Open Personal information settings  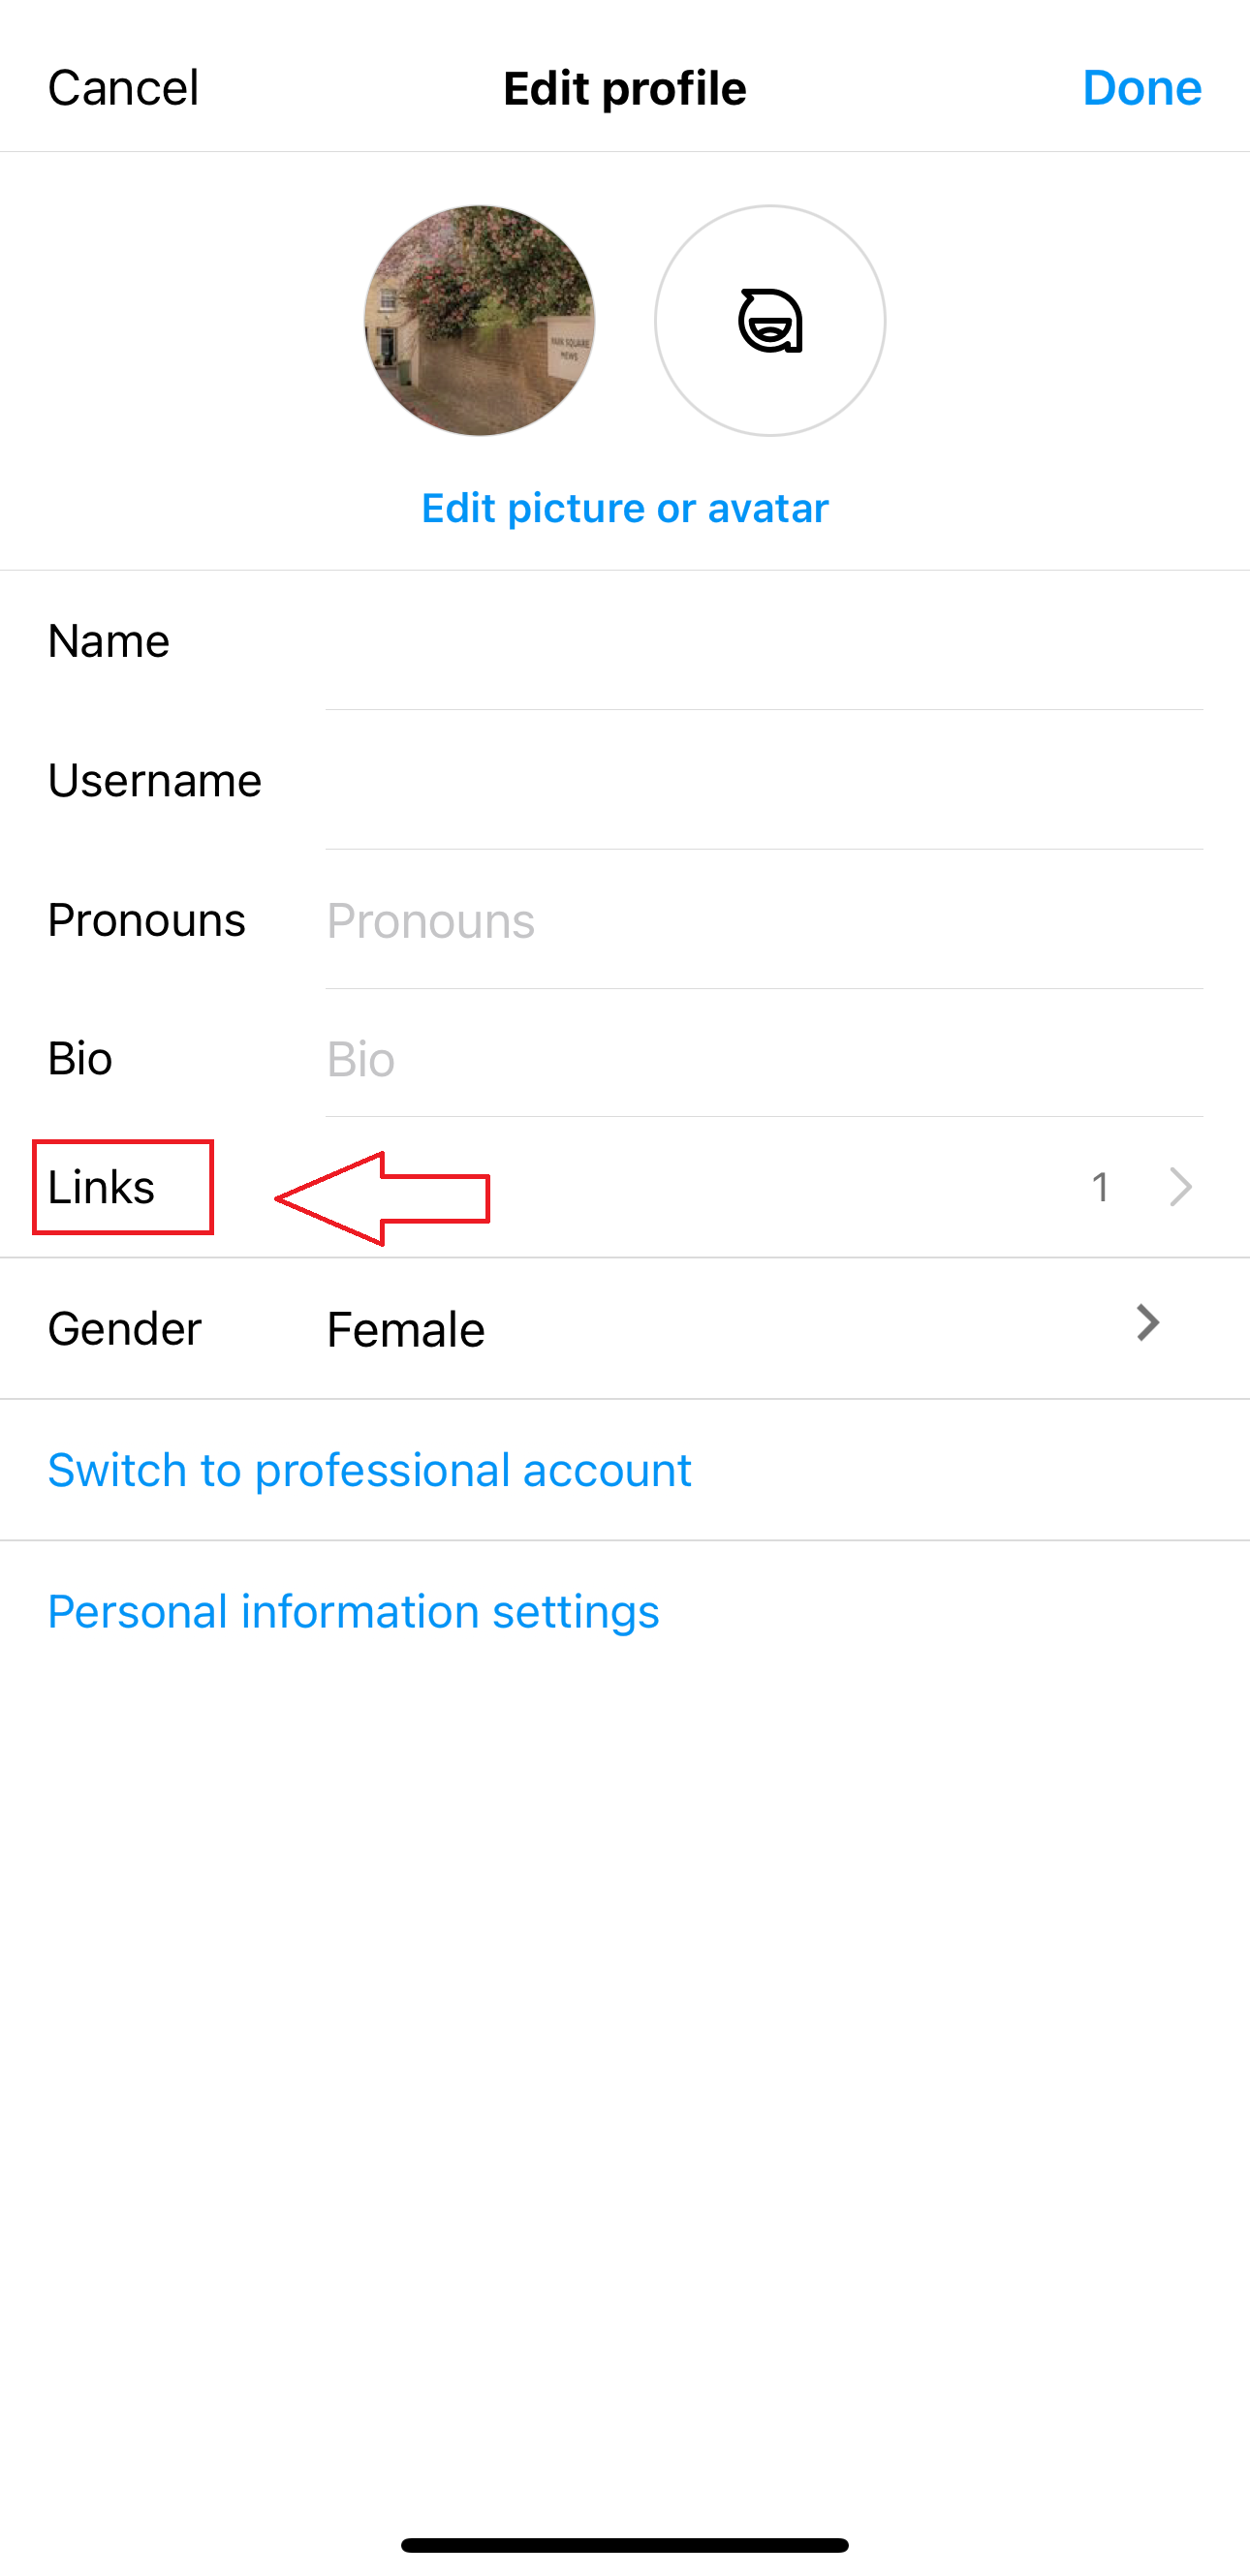(354, 1611)
